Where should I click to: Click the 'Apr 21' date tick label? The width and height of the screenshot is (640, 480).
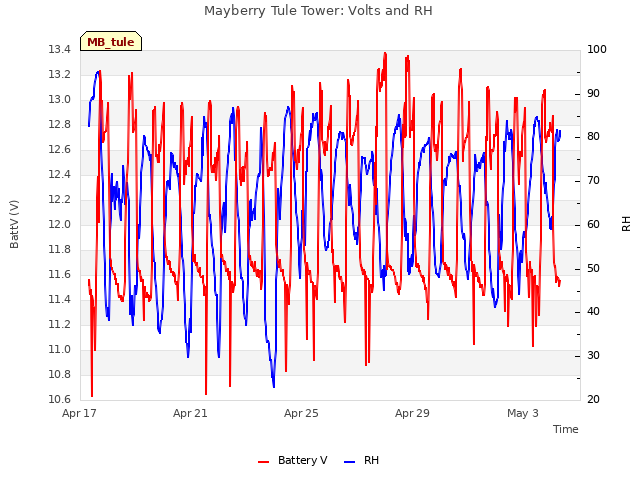tap(190, 413)
